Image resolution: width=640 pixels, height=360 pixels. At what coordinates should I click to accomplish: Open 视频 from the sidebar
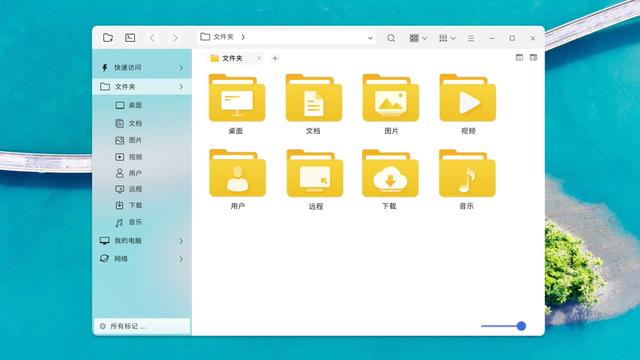click(129, 157)
